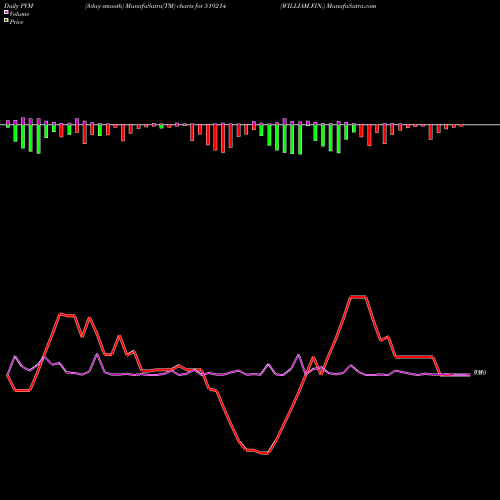Click the WILLIAM.FIN MunafaSutra.com label
The height and width of the screenshot is (500, 500).
pyautogui.click(x=328, y=6)
